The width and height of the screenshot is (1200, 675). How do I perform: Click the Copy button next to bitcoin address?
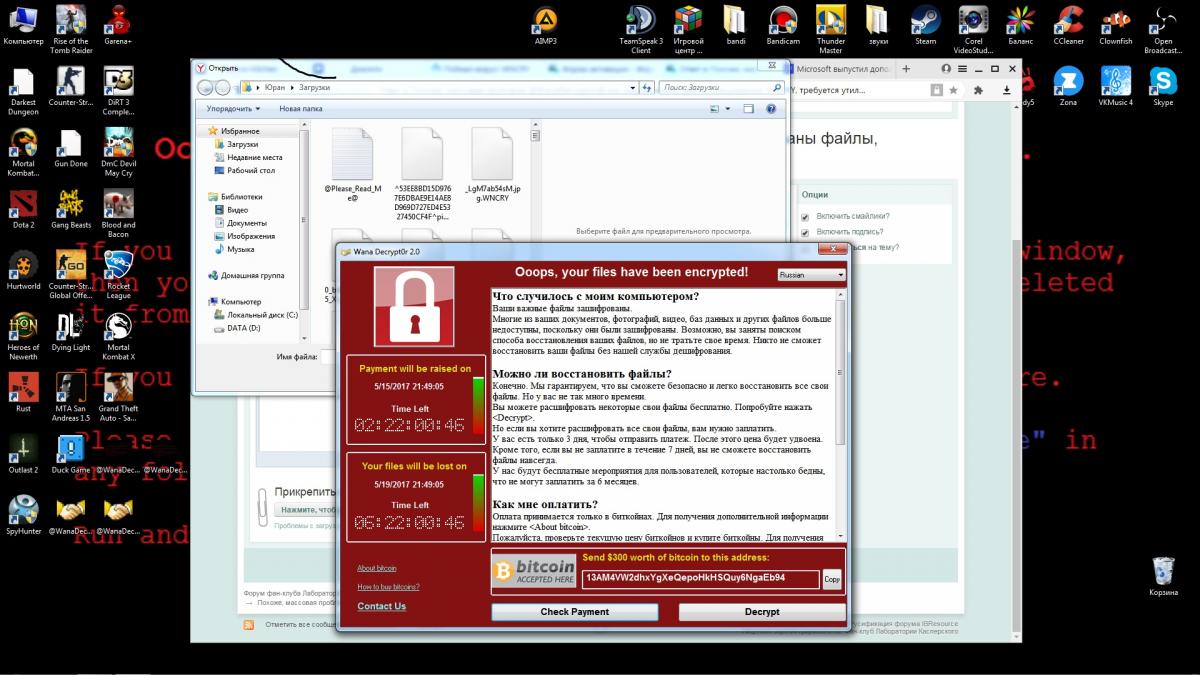[832, 579]
